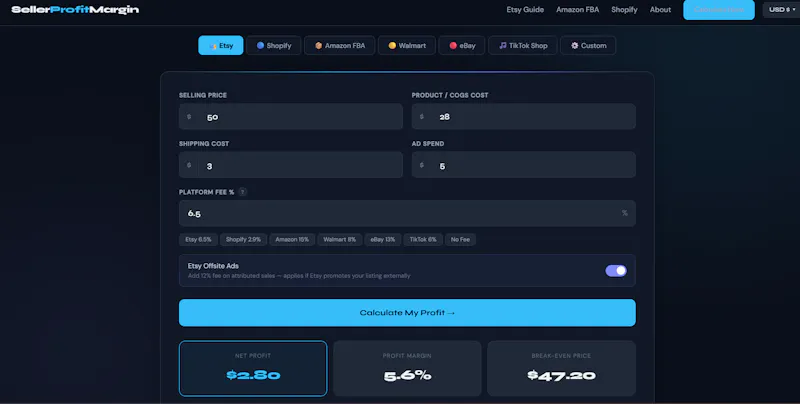
Task: Select the Amazon FBA platform tab
Action: click(340, 45)
